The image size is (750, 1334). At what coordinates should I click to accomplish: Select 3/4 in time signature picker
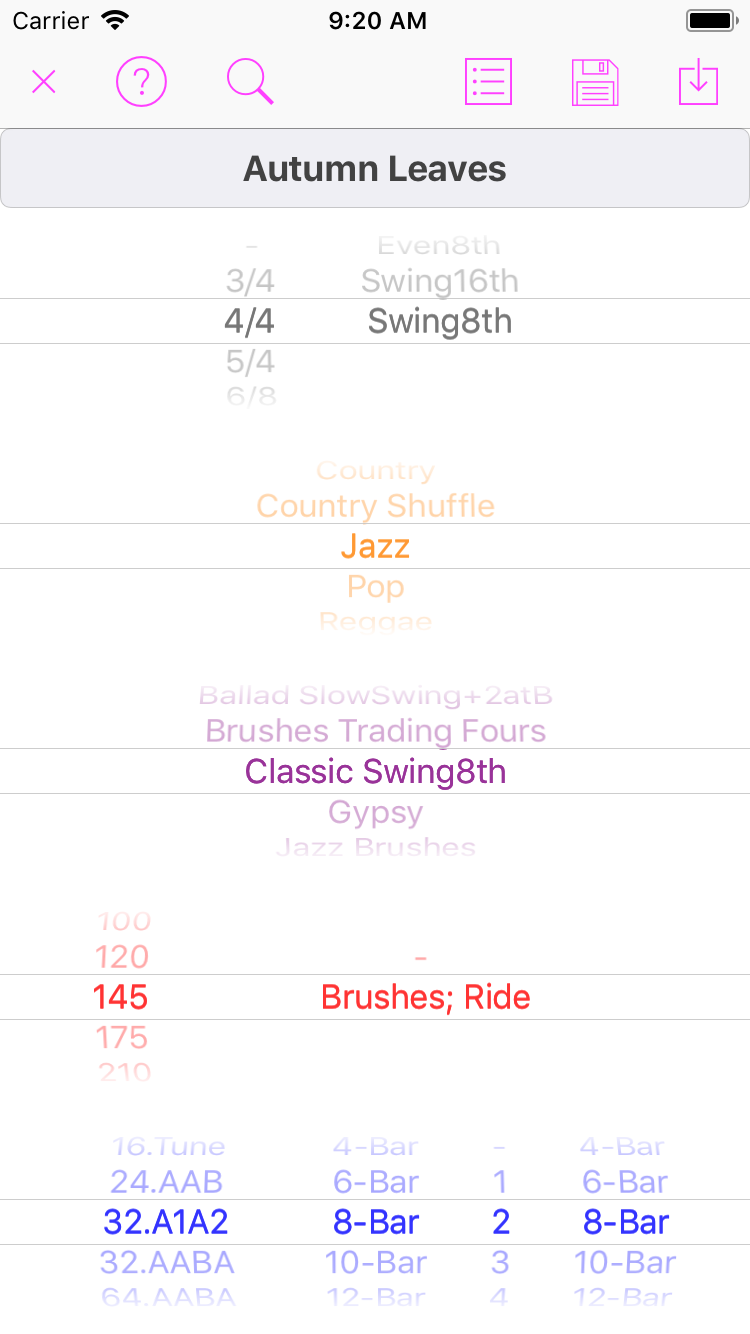pyautogui.click(x=250, y=281)
